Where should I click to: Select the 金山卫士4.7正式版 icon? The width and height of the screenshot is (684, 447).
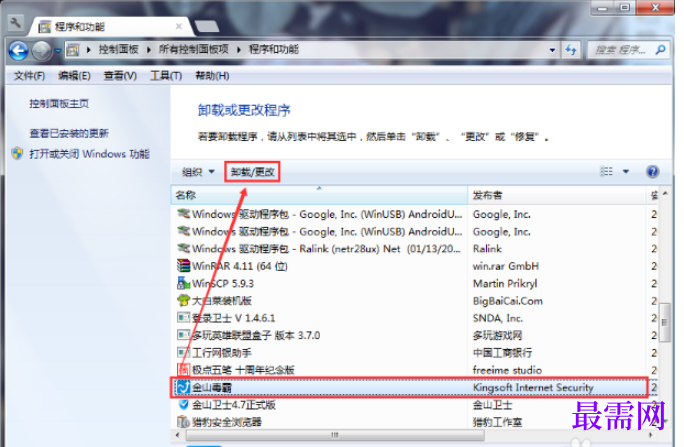tap(184, 404)
